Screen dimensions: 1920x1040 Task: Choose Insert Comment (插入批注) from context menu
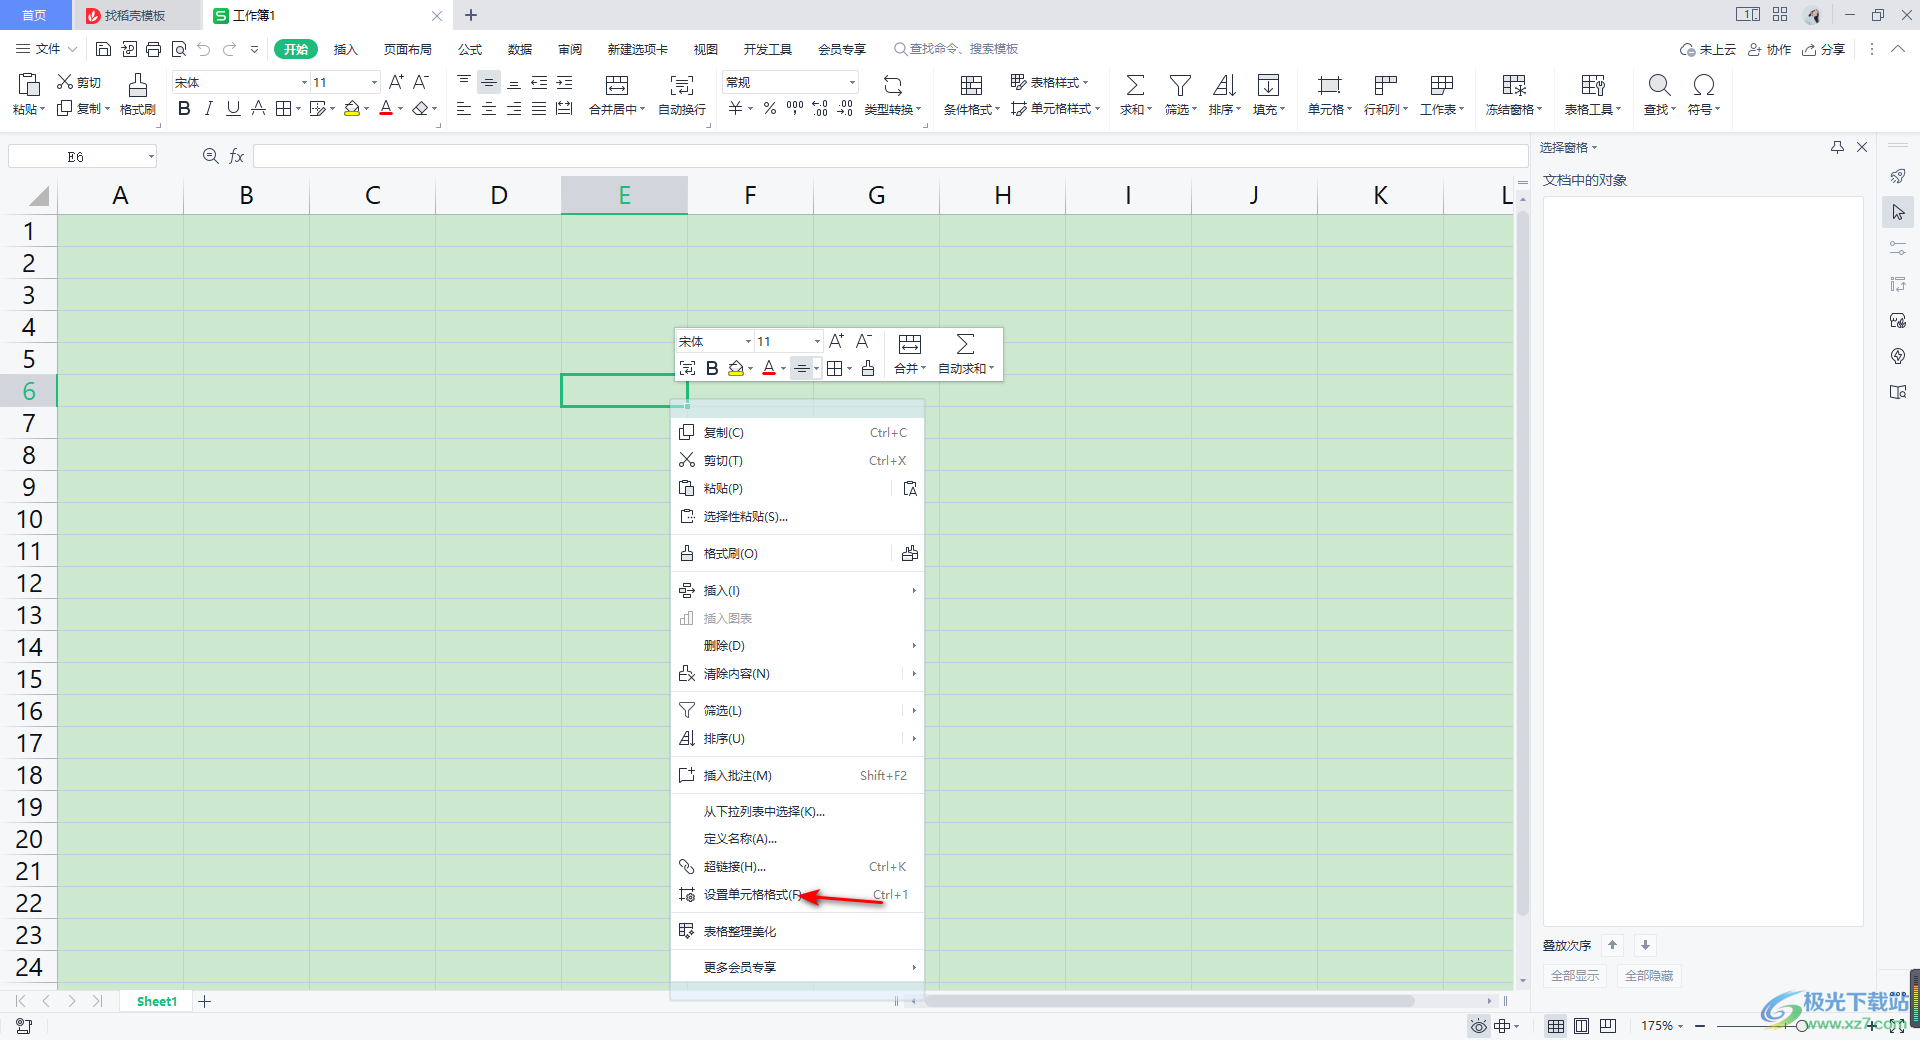(x=797, y=776)
